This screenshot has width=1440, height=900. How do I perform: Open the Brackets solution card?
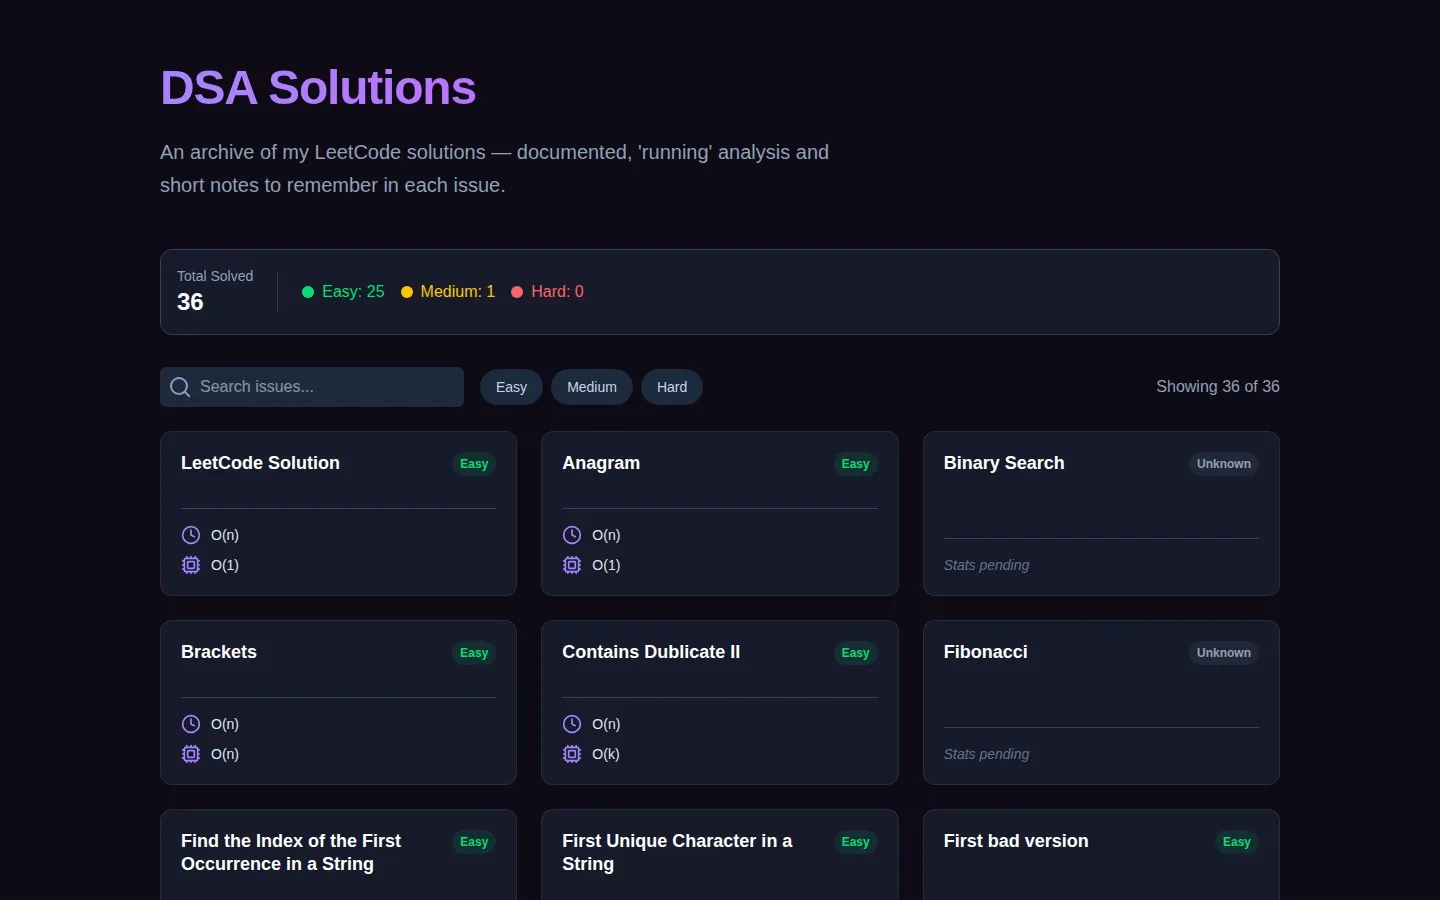point(338,702)
